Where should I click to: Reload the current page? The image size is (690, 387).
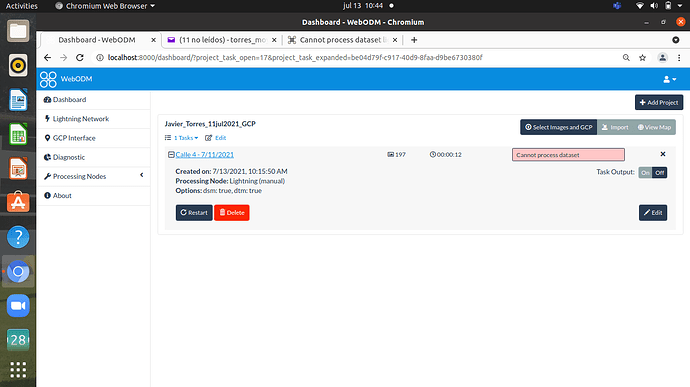click(80, 58)
